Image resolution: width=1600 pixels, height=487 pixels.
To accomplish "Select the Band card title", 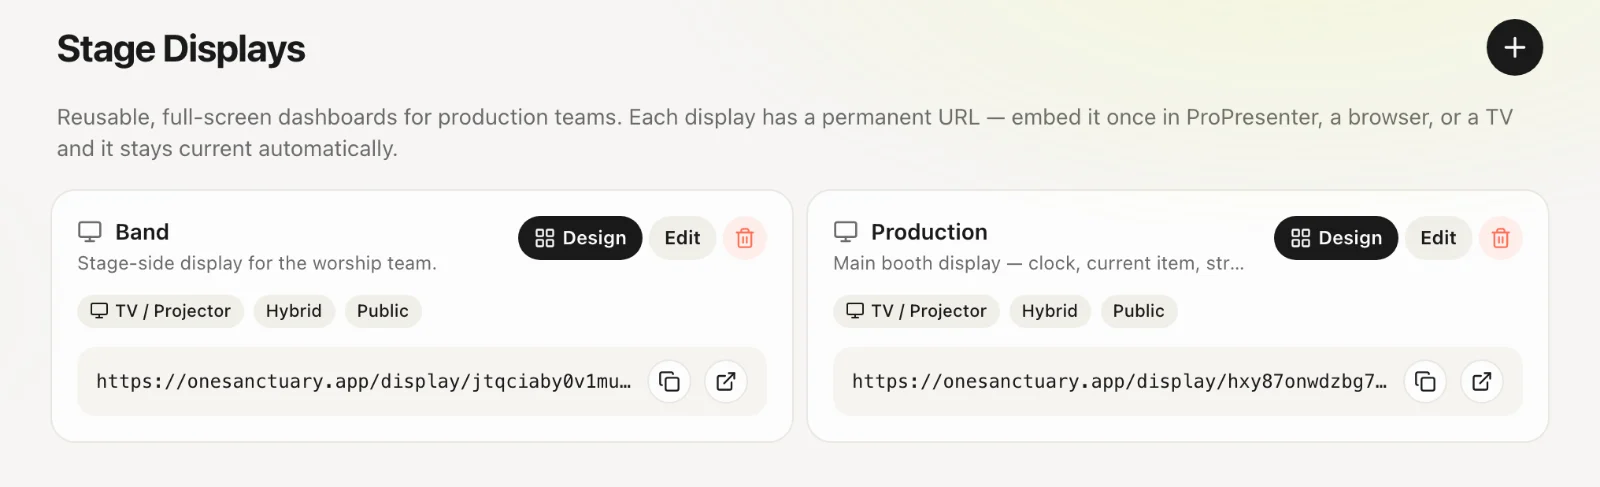I will (142, 232).
